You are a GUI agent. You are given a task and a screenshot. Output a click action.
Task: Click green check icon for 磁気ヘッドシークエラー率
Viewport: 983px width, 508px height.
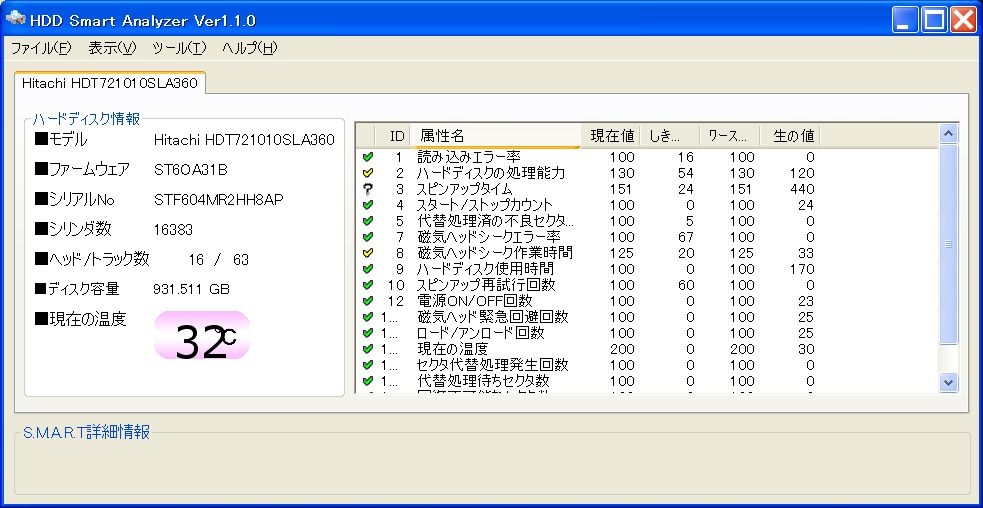coord(368,236)
